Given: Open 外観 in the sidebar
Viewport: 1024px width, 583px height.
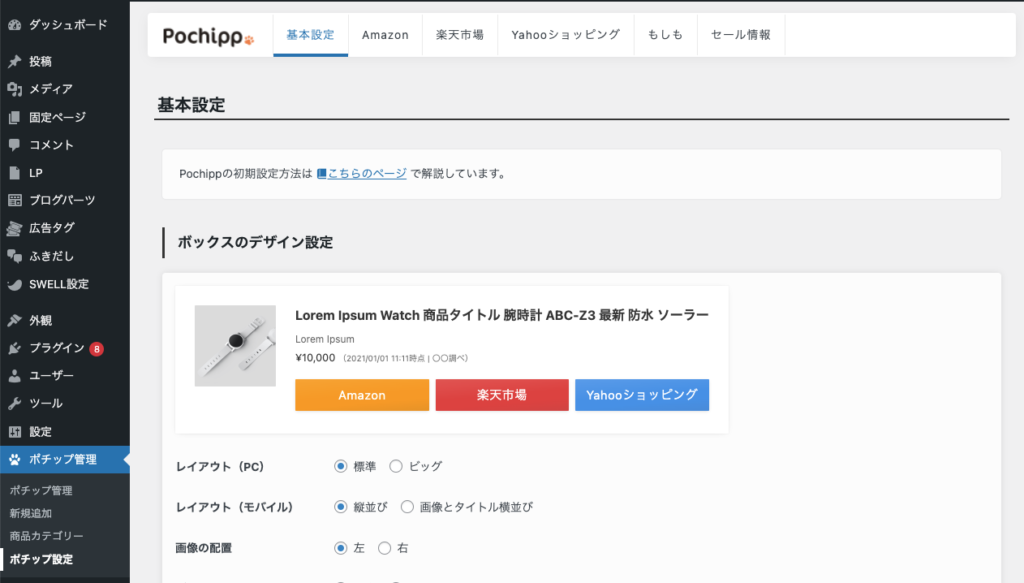Looking at the screenshot, I should [x=40, y=321].
